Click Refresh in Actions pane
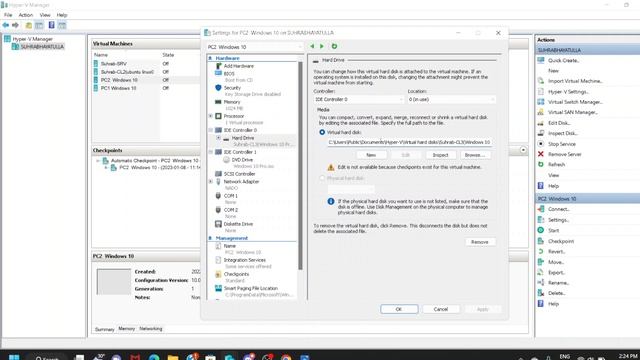The image size is (640, 360). point(556,164)
